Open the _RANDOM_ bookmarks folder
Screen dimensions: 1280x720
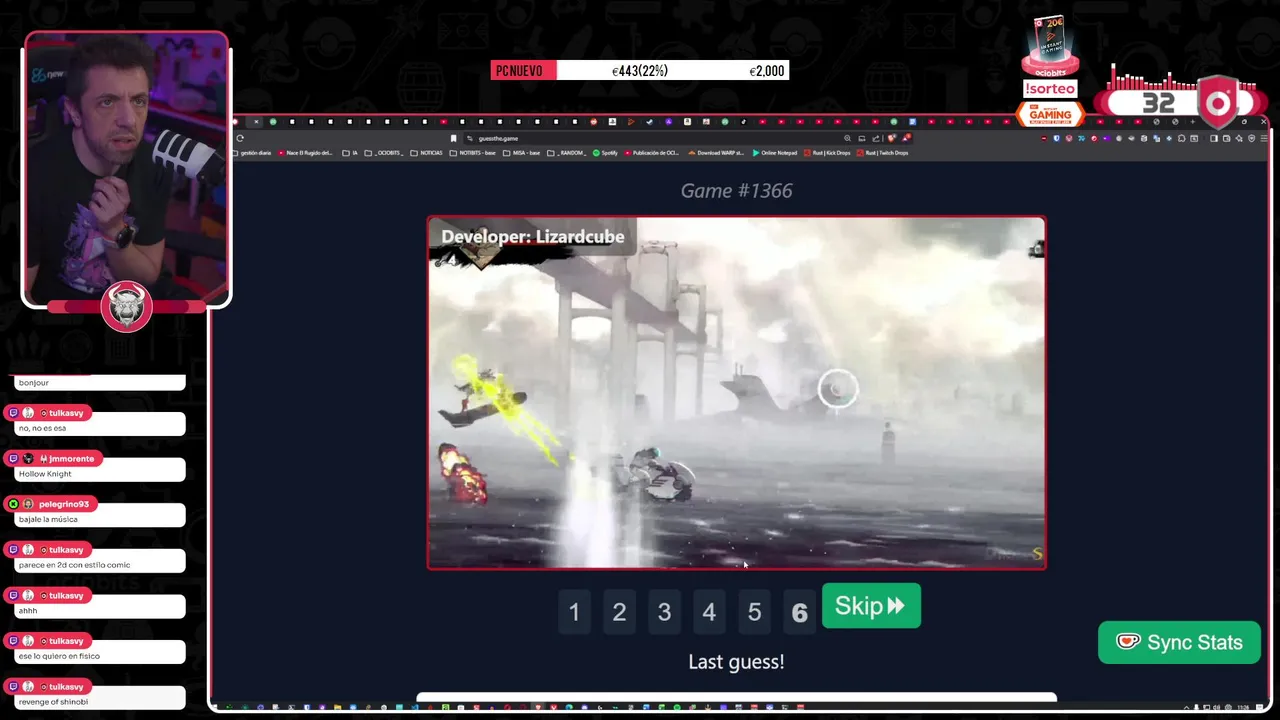coord(567,153)
